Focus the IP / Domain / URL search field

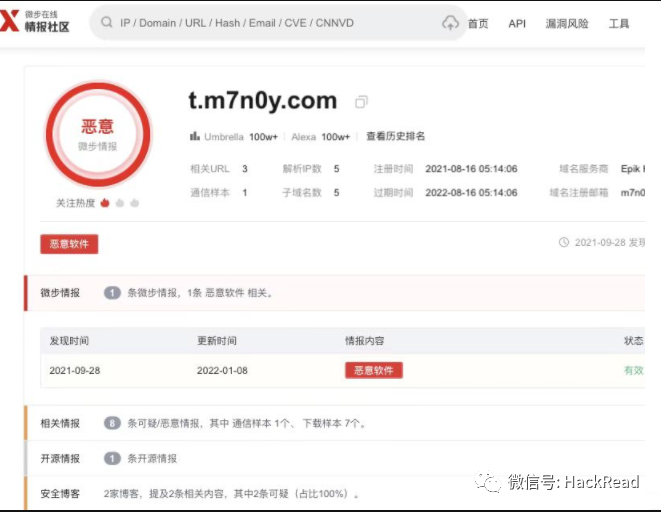pos(278,23)
